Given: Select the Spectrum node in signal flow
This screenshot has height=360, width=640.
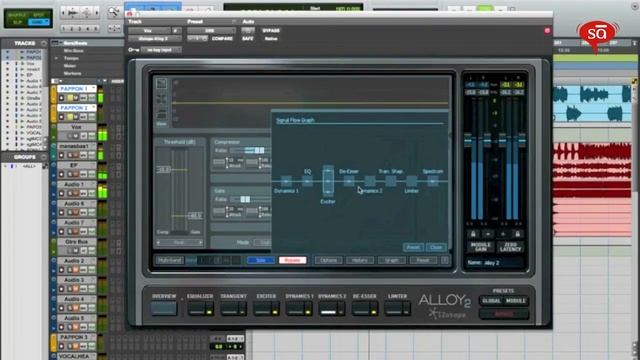Looking at the screenshot, I should tap(433, 181).
